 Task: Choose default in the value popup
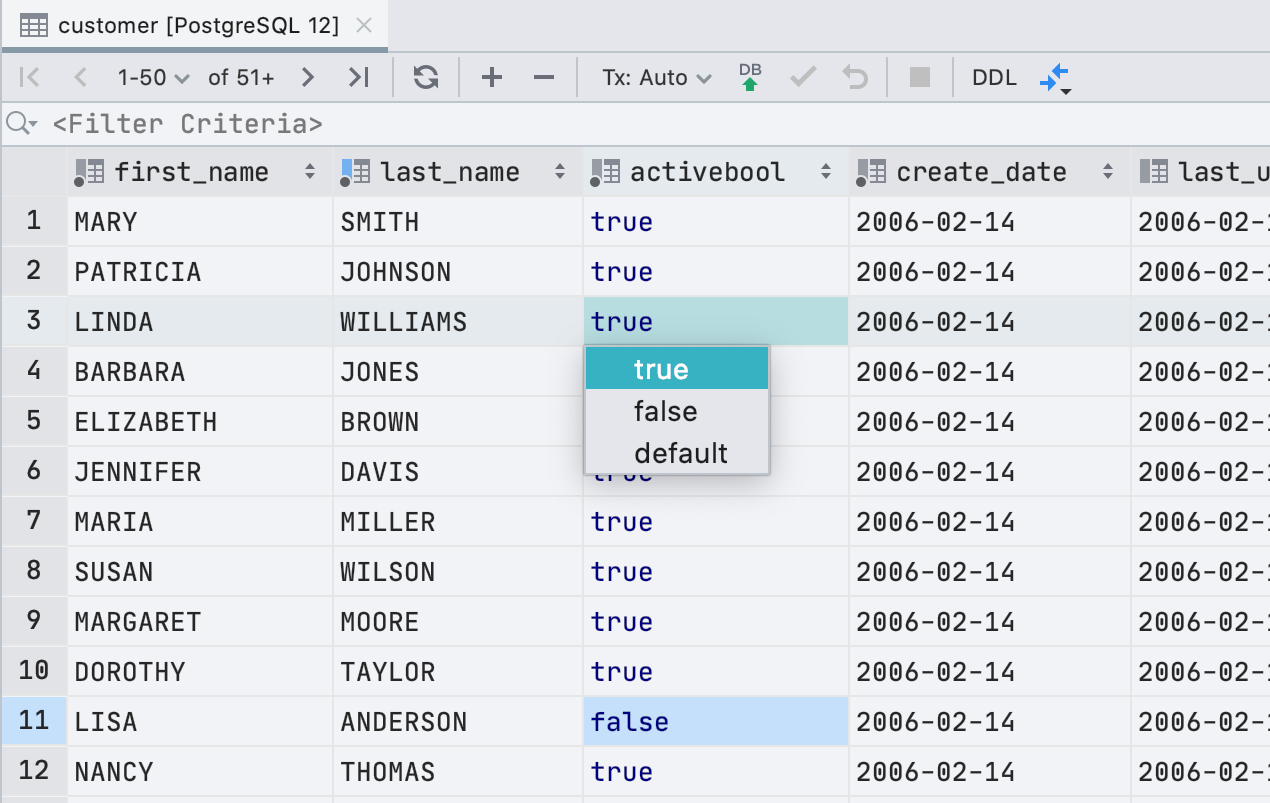coord(677,453)
